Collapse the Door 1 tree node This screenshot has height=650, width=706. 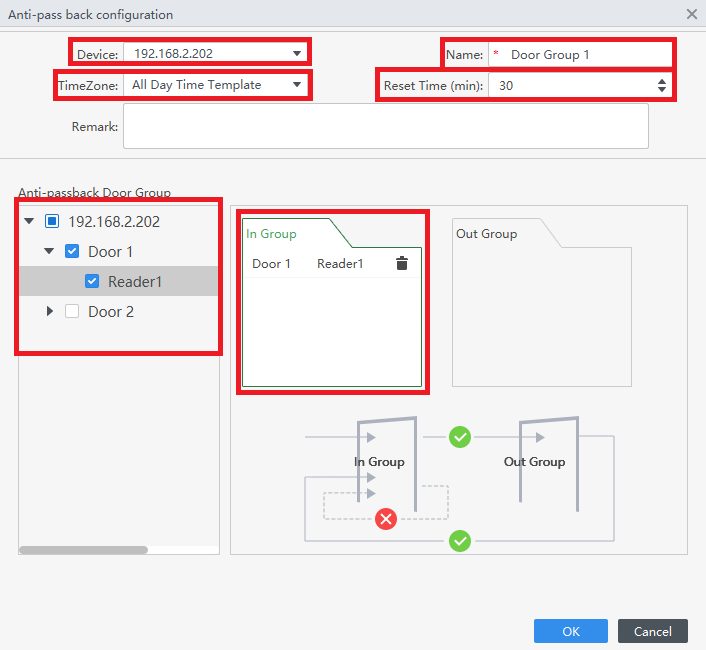point(49,252)
